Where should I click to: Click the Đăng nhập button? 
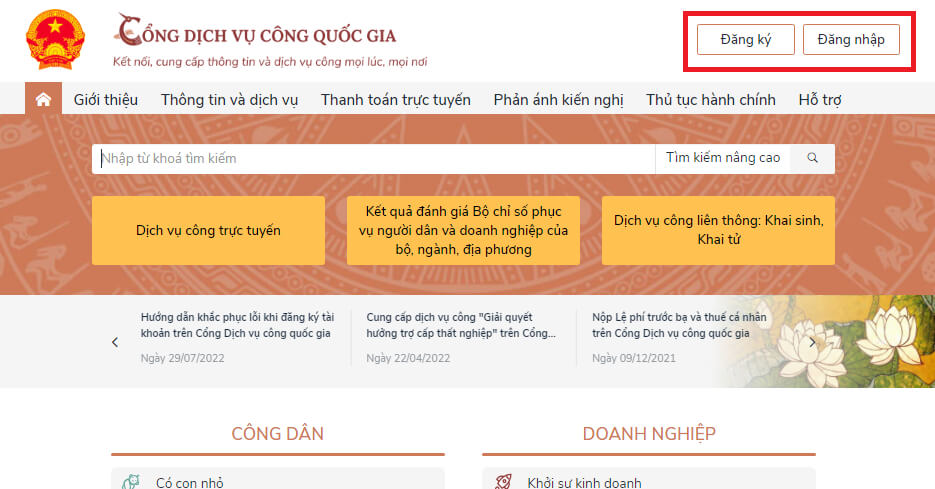point(851,39)
